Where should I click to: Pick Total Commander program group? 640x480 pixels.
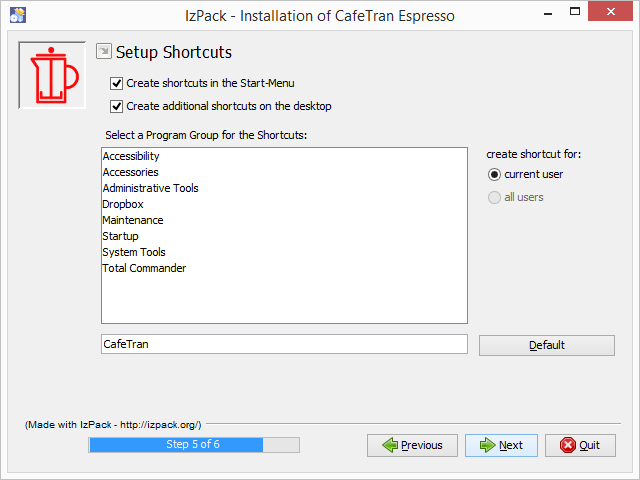pos(144,268)
